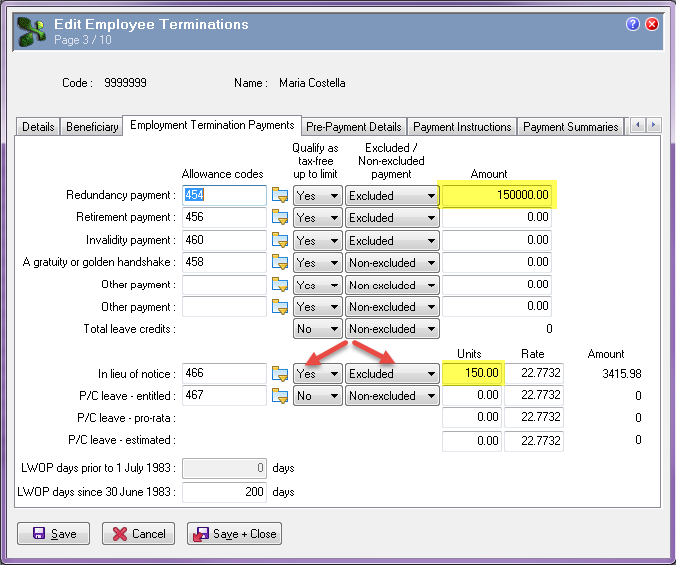Go to the Payment Instructions tab
This screenshot has width=676, height=565.
click(462, 127)
